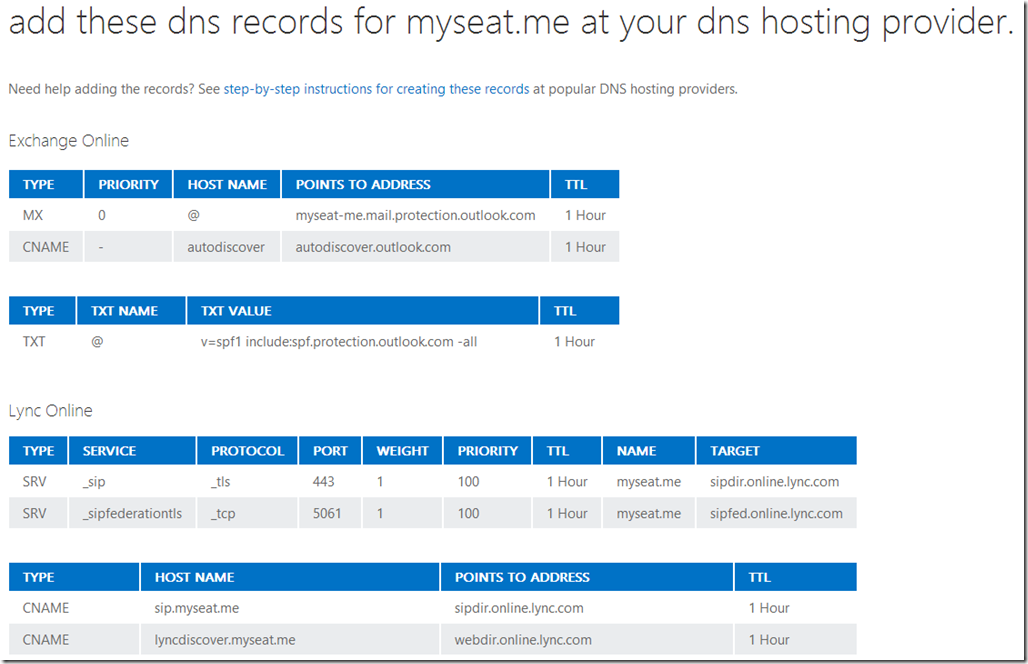The image size is (1028, 664).
Task: Open the step-by-step instructions link
Action: 376,89
